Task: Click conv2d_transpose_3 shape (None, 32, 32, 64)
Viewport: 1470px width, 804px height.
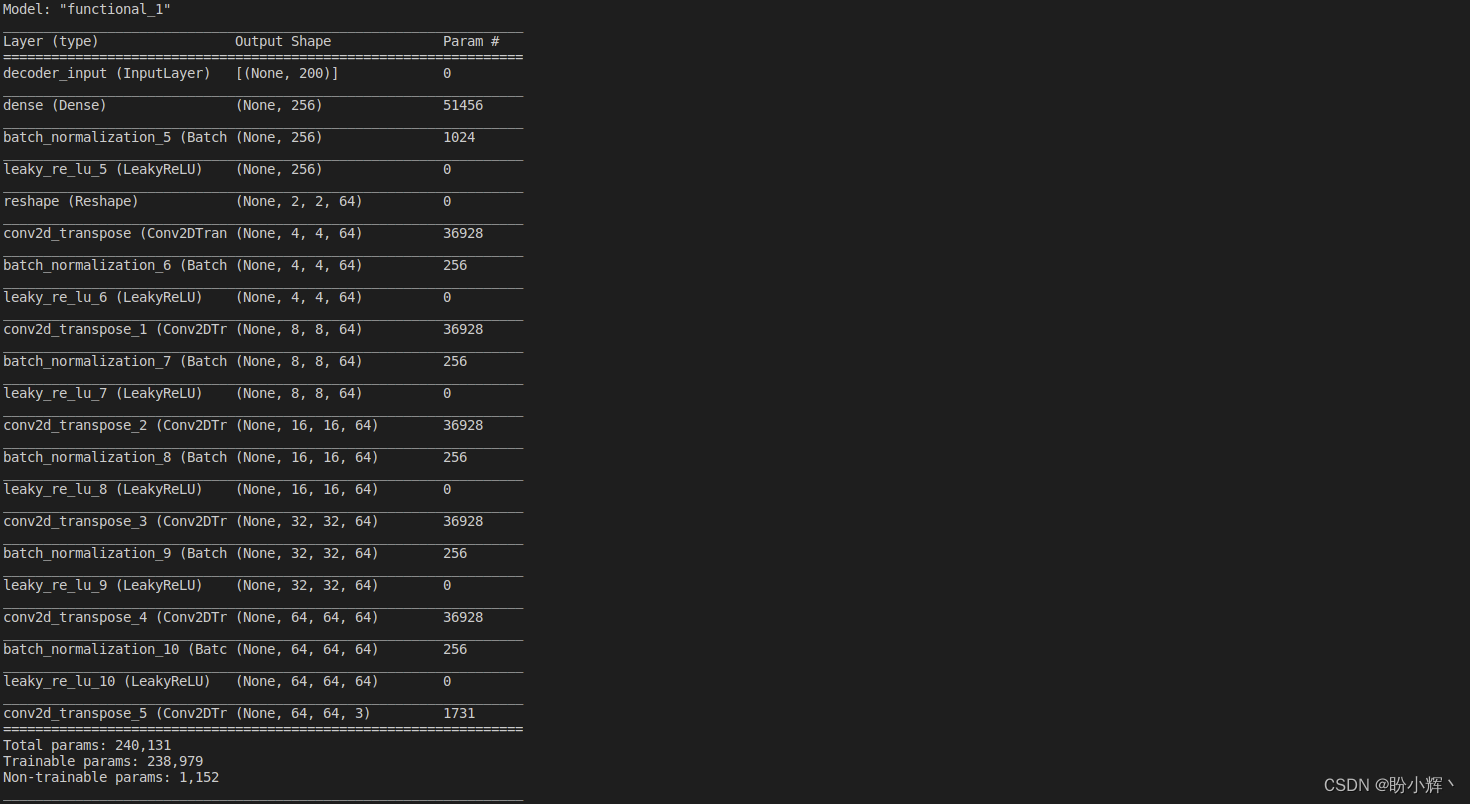Action: 307,522
